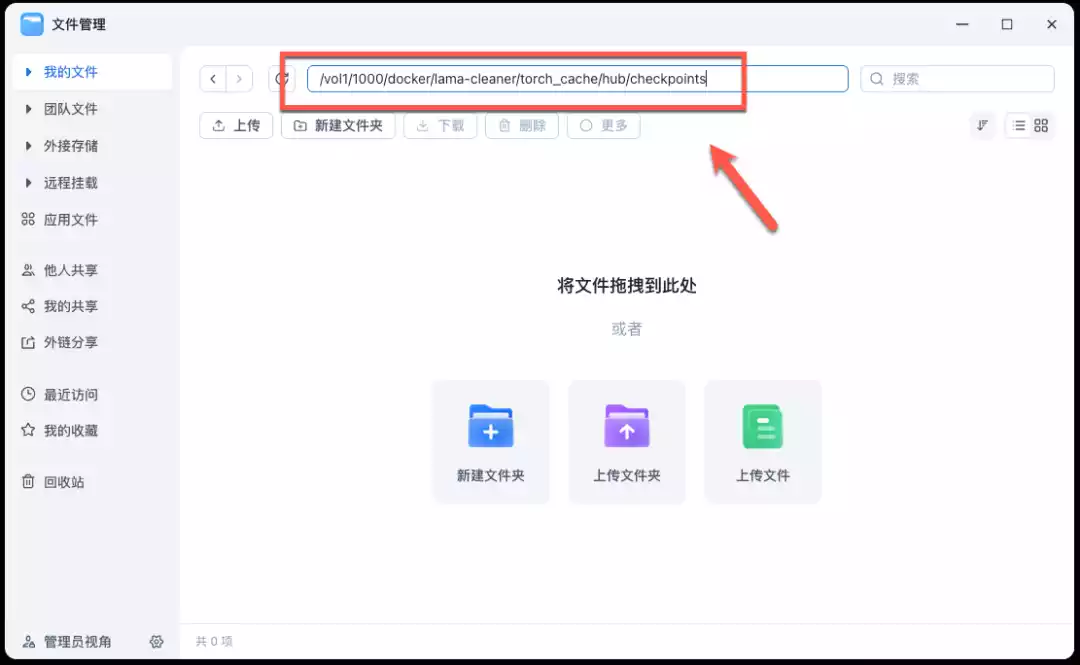Image resolution: width=1080 pixels, height=665 pixels.
Task: Open settings via the gear icon
Action: tap(156, 642)
